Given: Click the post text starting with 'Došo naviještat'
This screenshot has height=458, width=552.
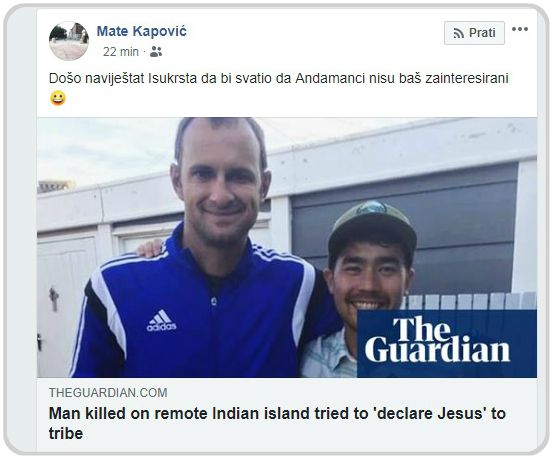Looking at the screenshot, I should [278, 78].
